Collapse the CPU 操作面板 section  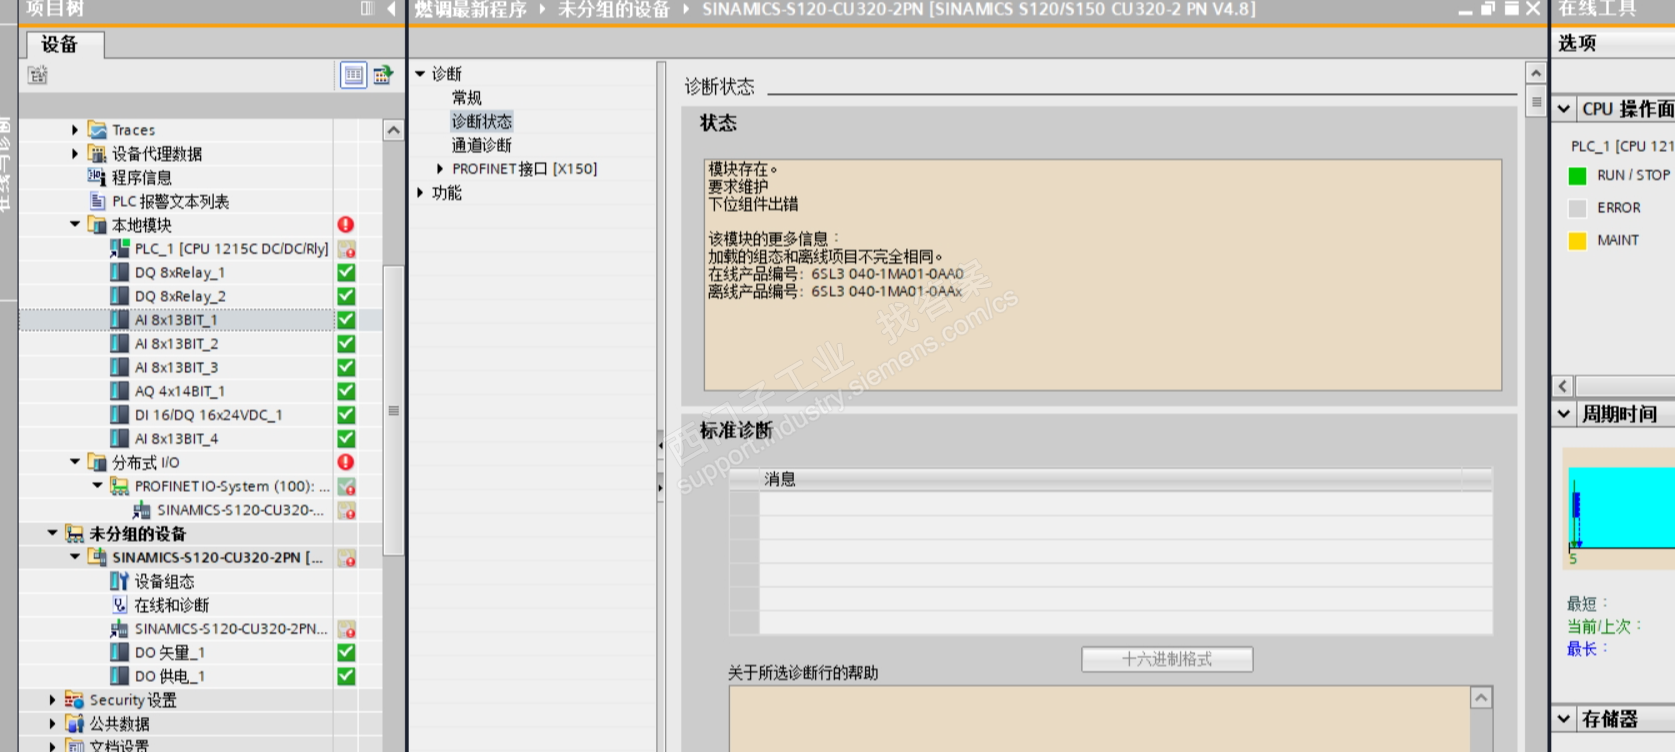(x=1565, y=109)
